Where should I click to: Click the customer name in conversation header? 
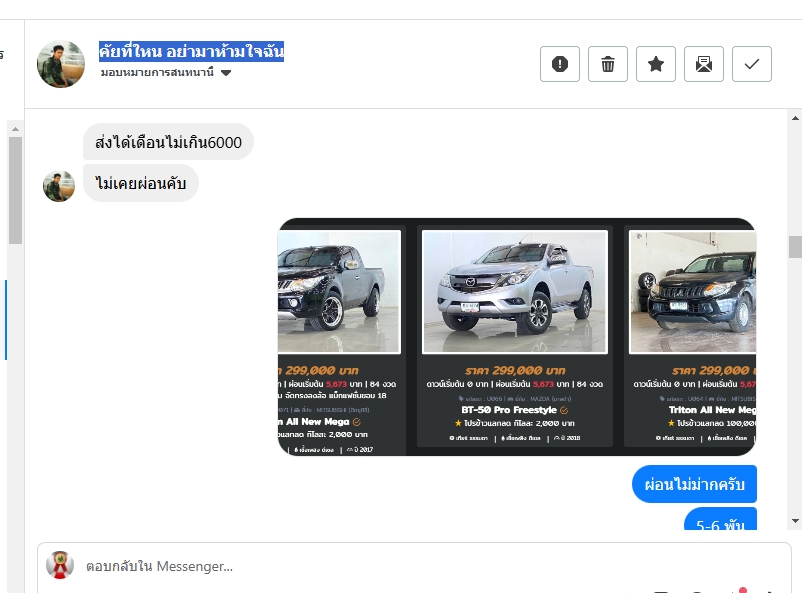pos(191,51)
